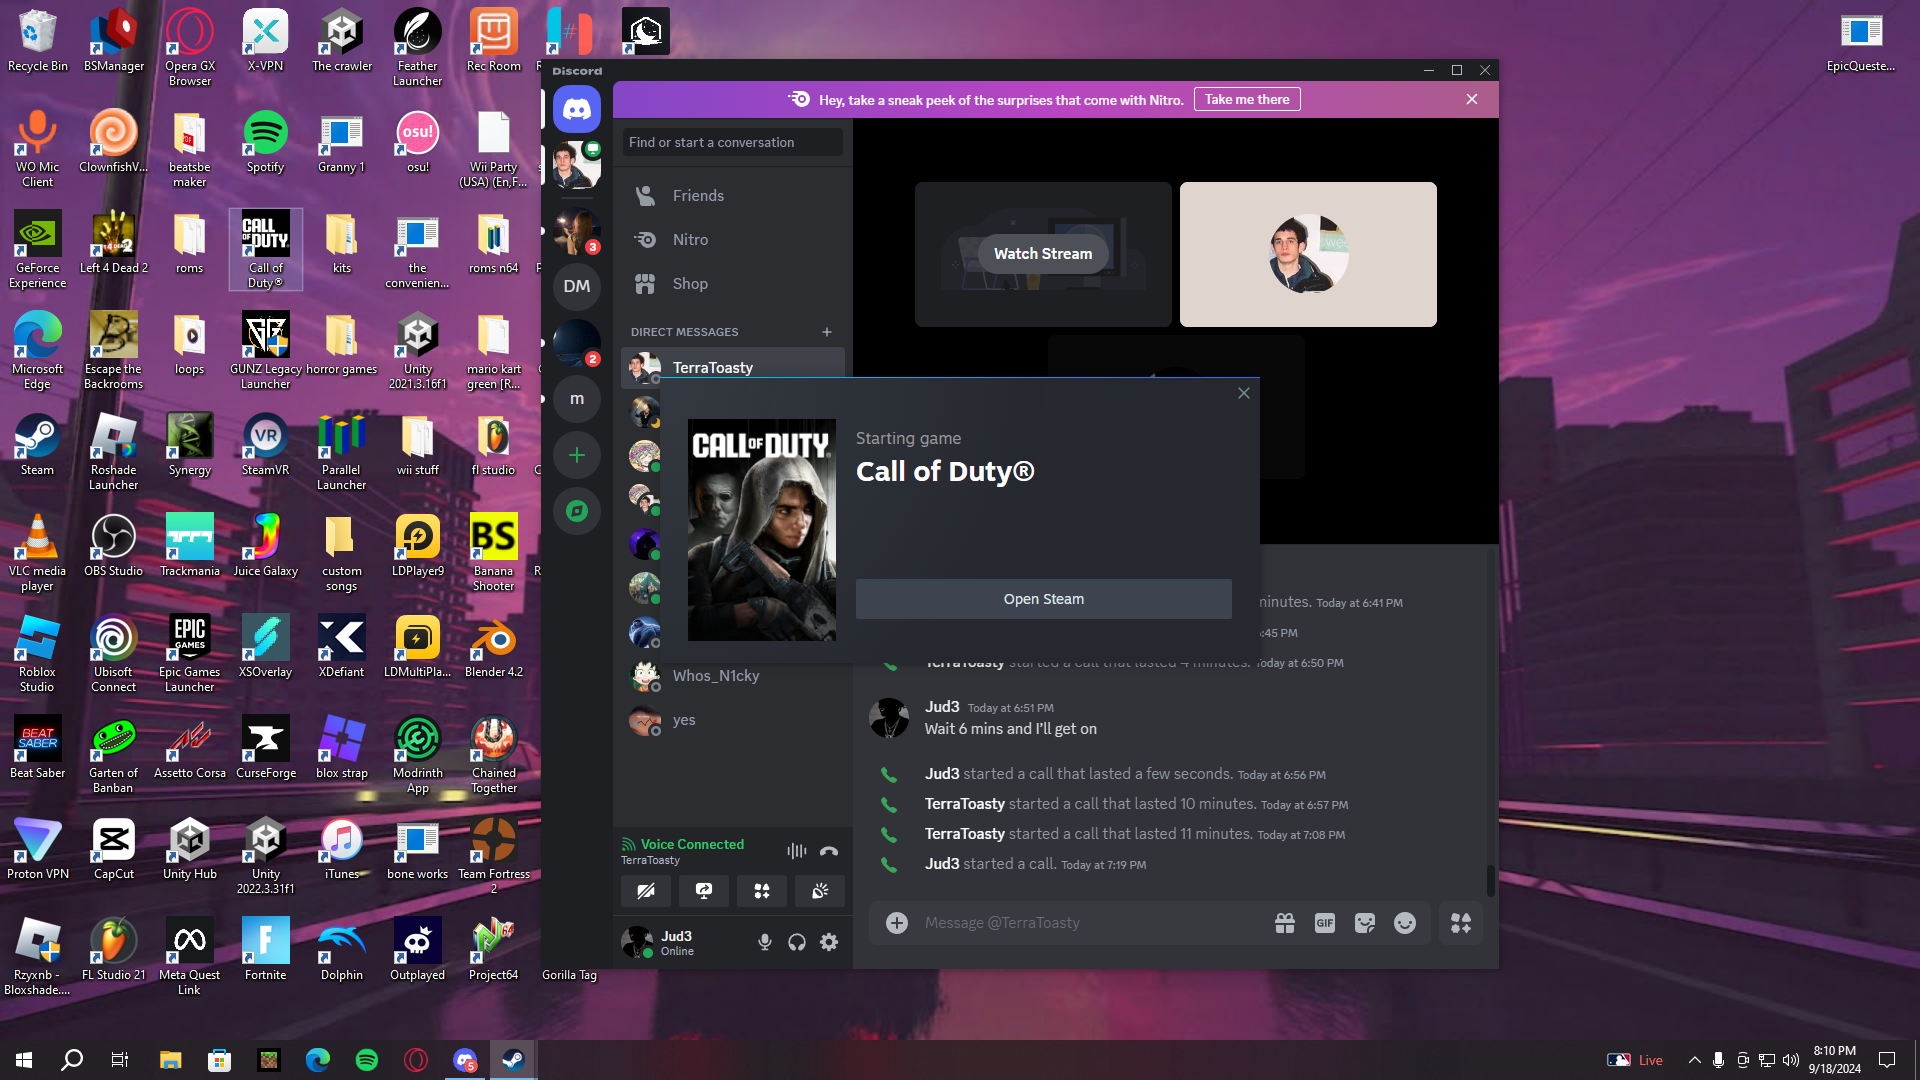Image resolution: width=1920 pixels, height=1080 pixels.
Task: Click Watch Stream button
Action: tap(1042, 254)
